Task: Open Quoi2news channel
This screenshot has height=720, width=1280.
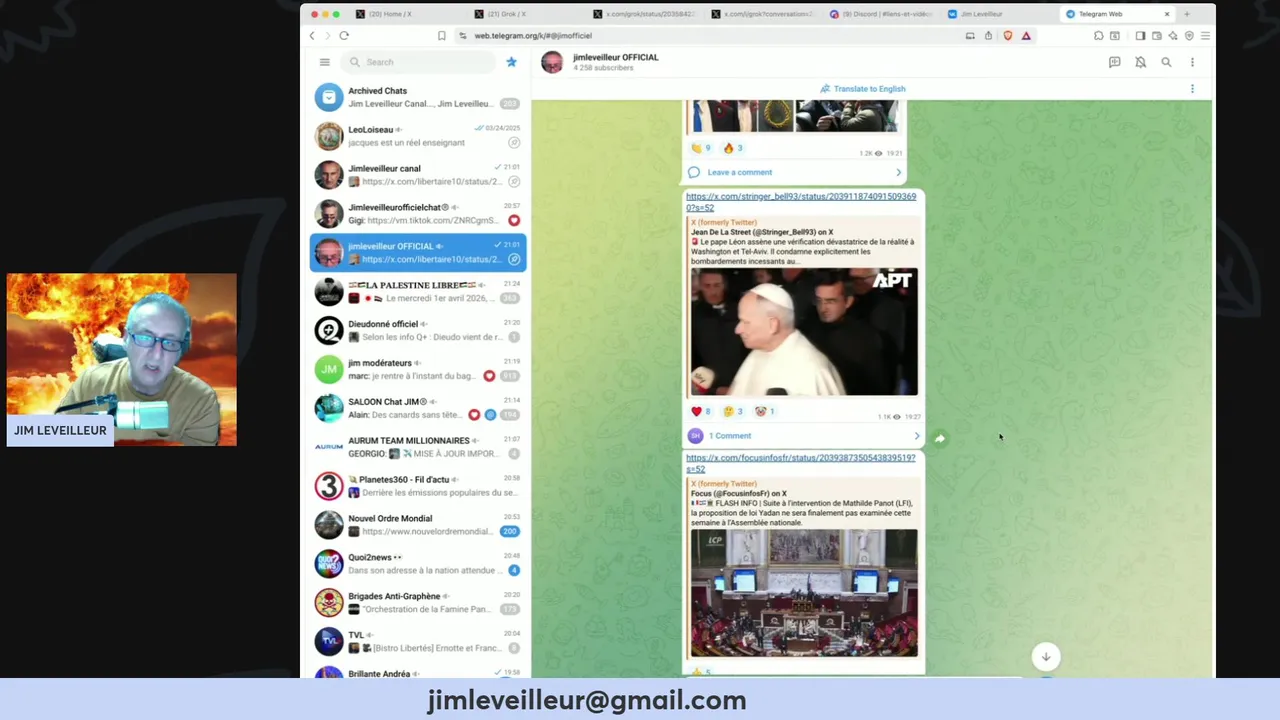Action: pyautogui.click(x=418, y=564)
